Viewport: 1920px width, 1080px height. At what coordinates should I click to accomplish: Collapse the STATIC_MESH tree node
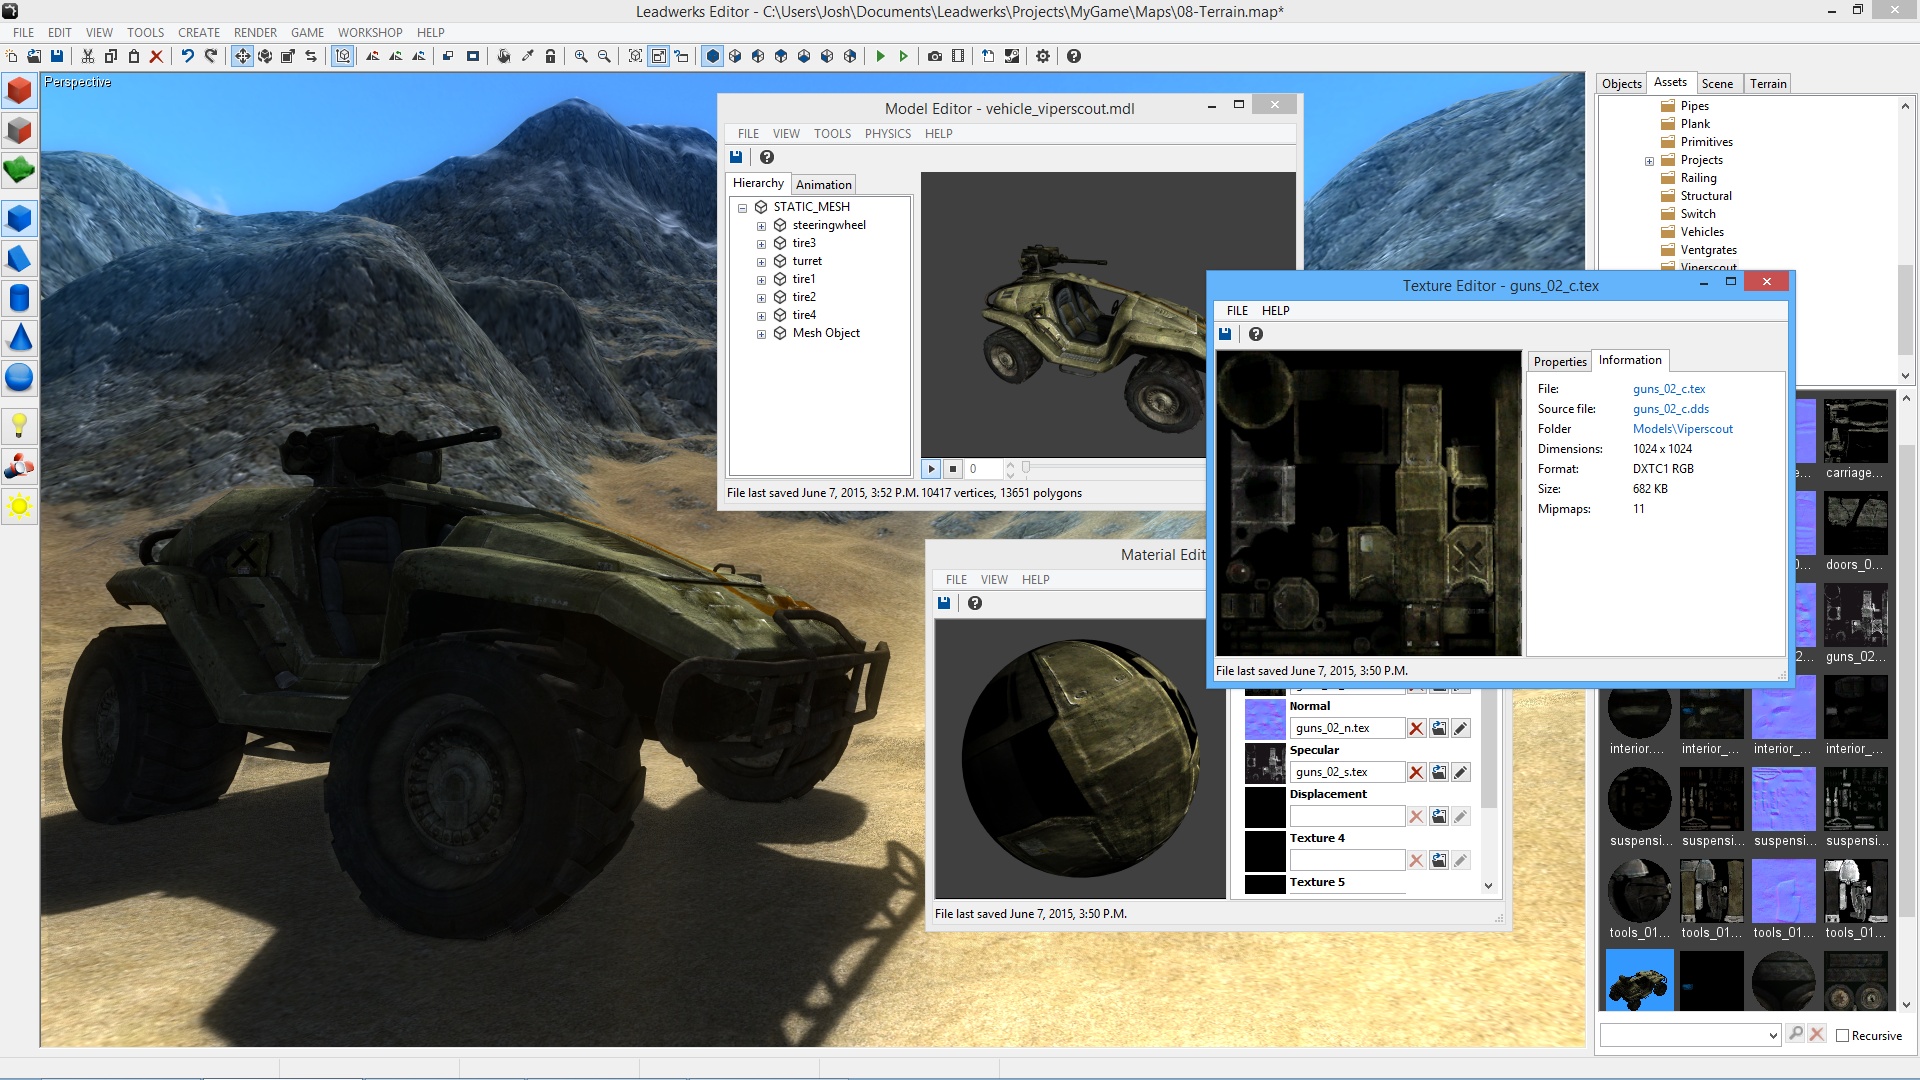pos(742,207)
